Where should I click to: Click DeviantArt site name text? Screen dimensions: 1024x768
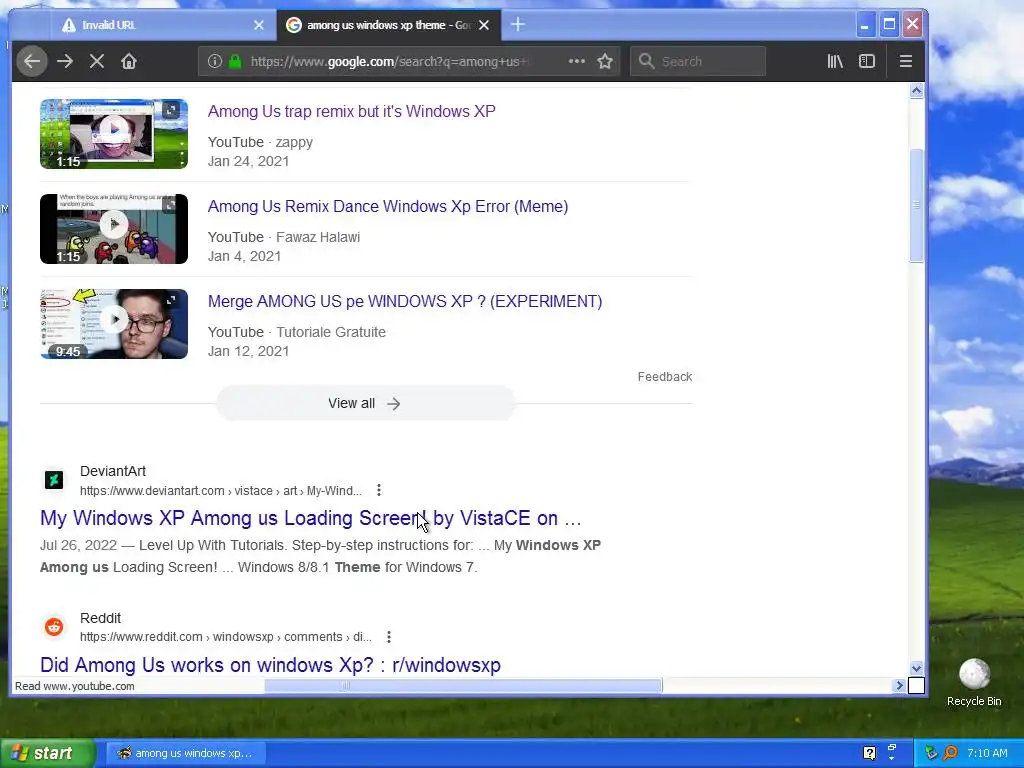click(x=112, y=472)
